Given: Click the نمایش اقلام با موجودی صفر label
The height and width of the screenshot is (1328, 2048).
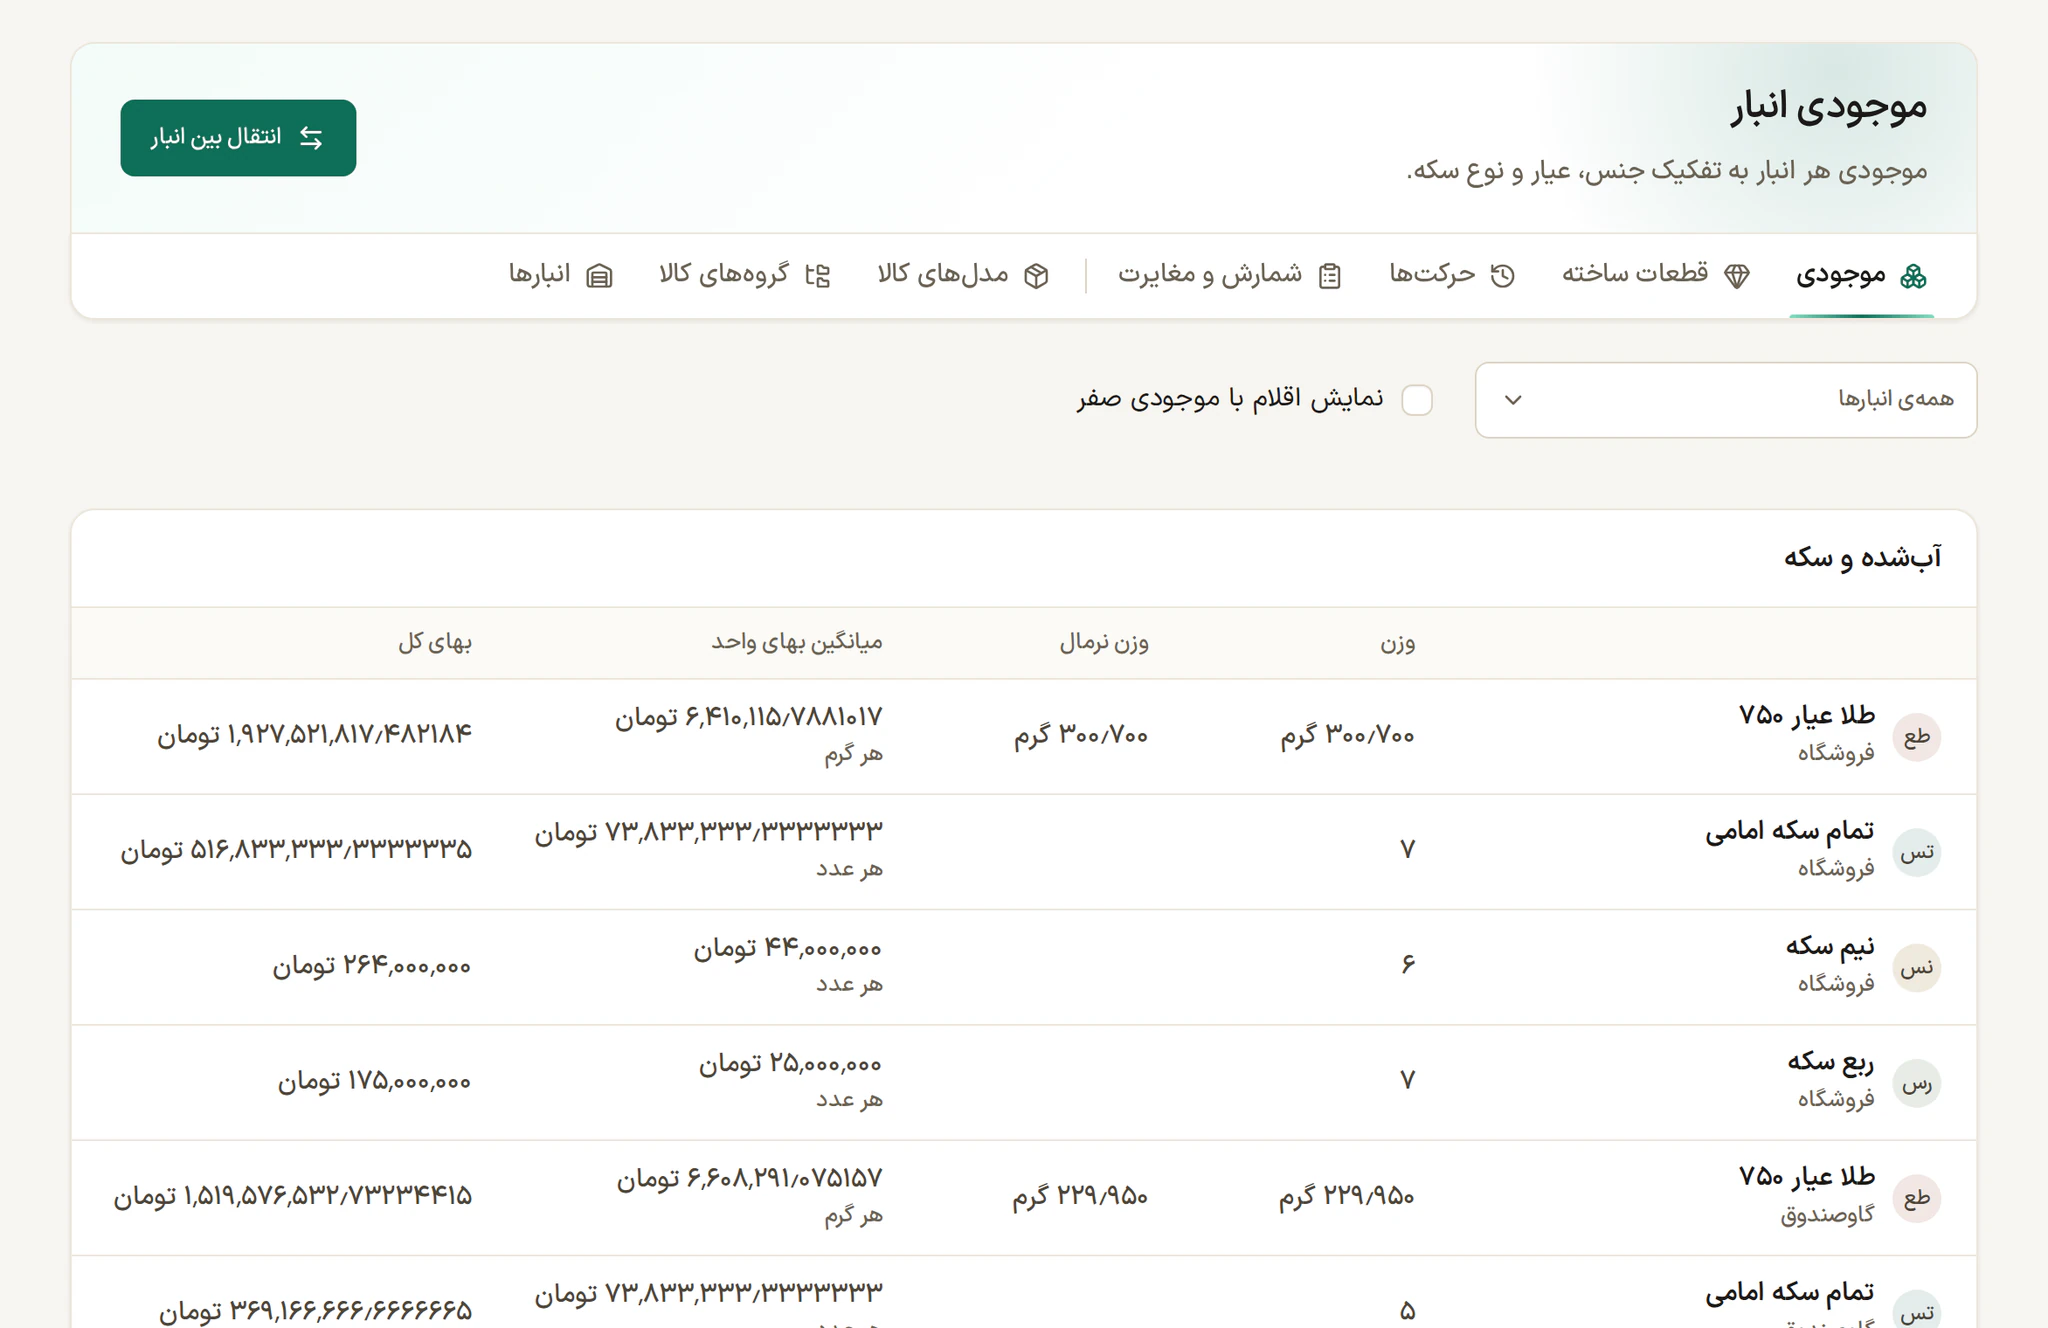Looking at the screenshot, I should [1230, 399].
